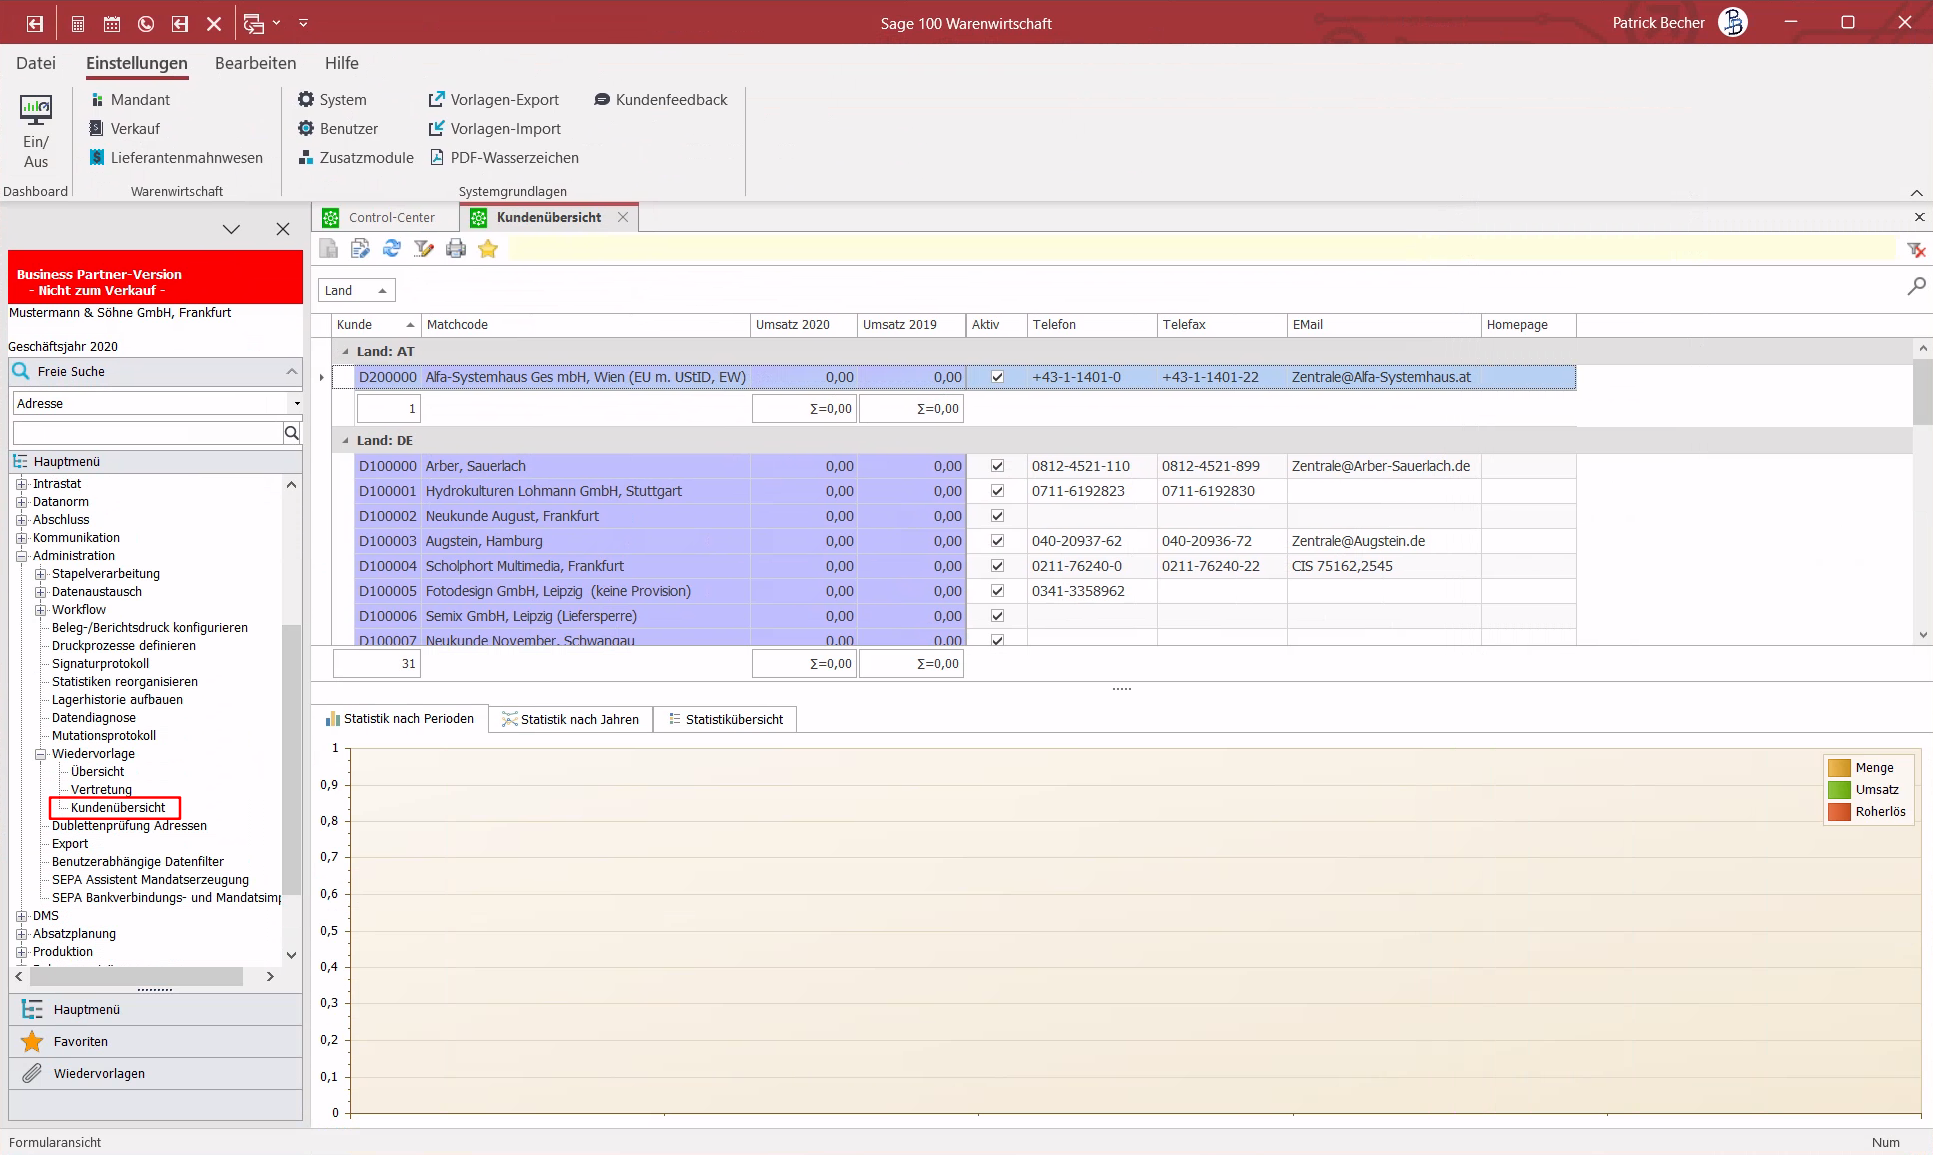The height and width of the screenshot is (1155, 1933).
Task: Toggle Aktiv checkbox for Neukunde August, Frankfurt
Action: point(997,516)
